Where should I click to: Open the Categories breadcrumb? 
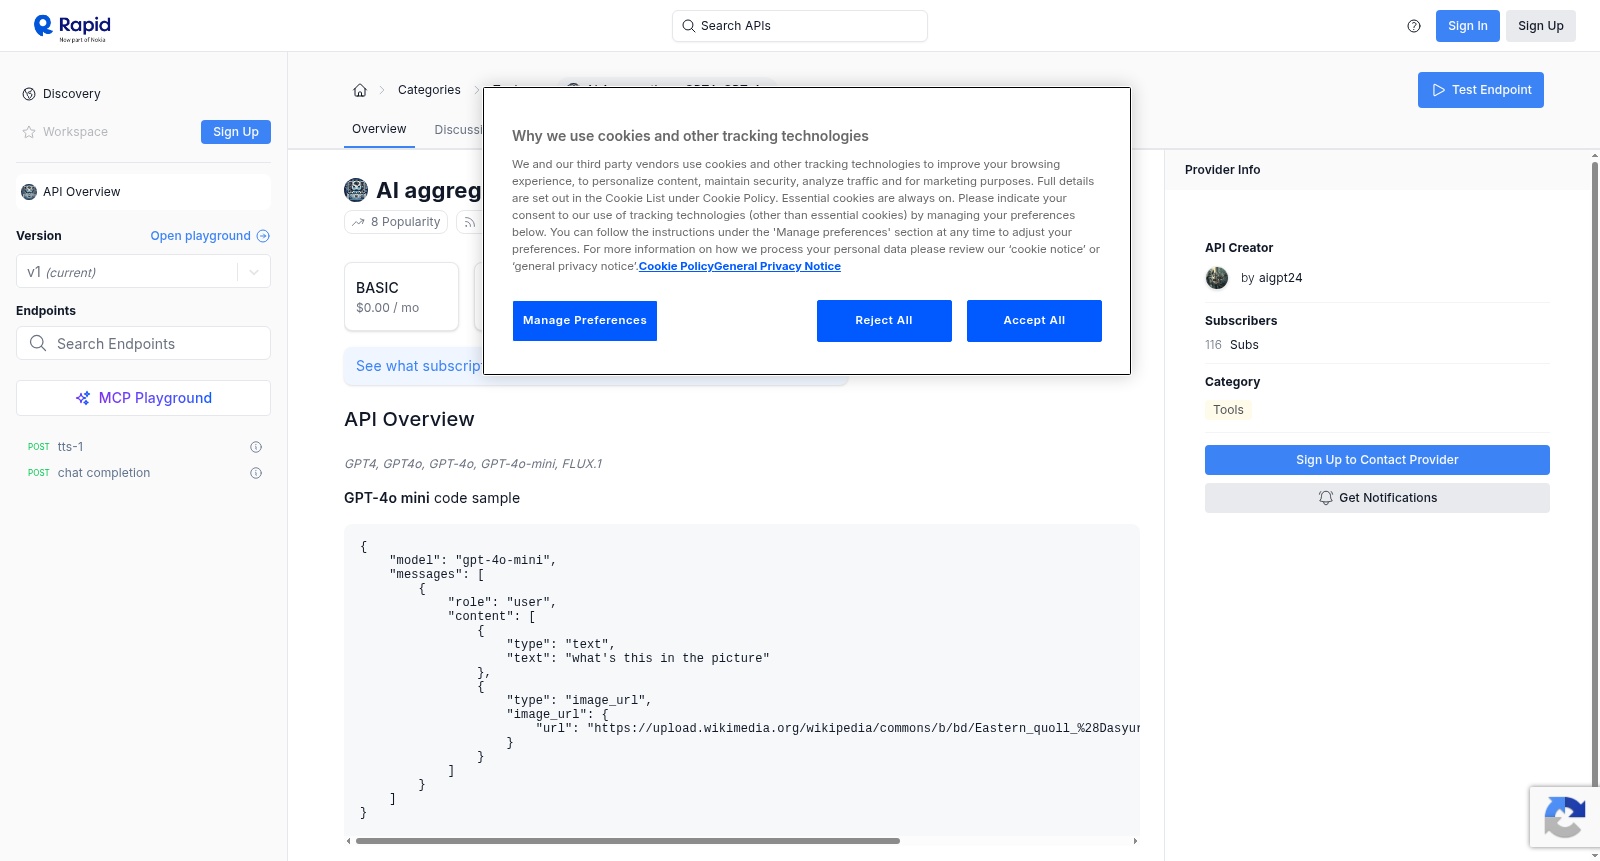tap(429, 90)
